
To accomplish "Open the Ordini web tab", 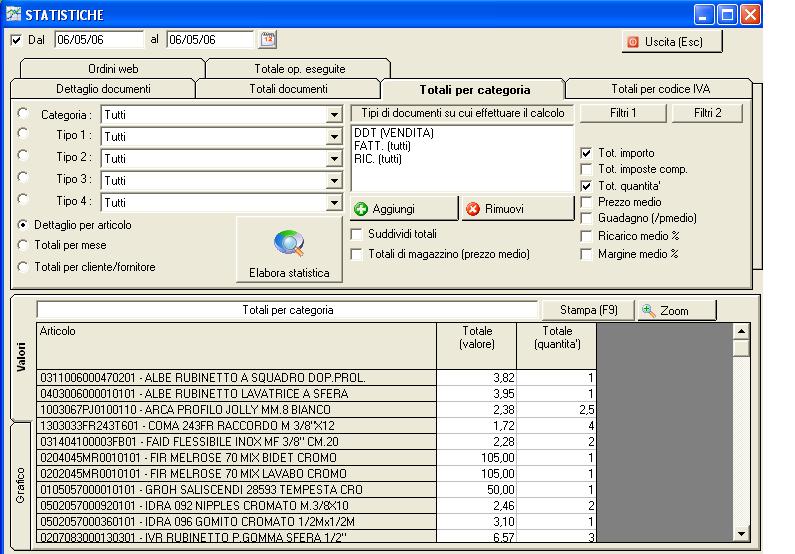I will [x=111, y=69].
